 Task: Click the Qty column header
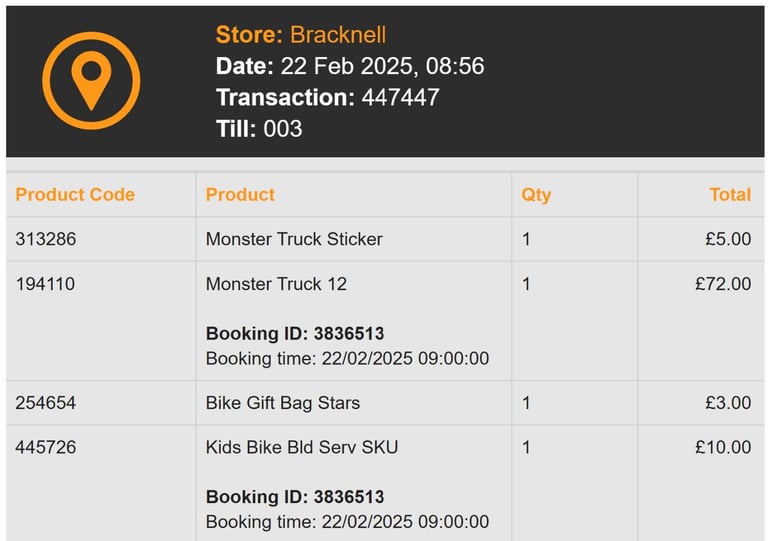pyautogui.click(x=536, y=195)
